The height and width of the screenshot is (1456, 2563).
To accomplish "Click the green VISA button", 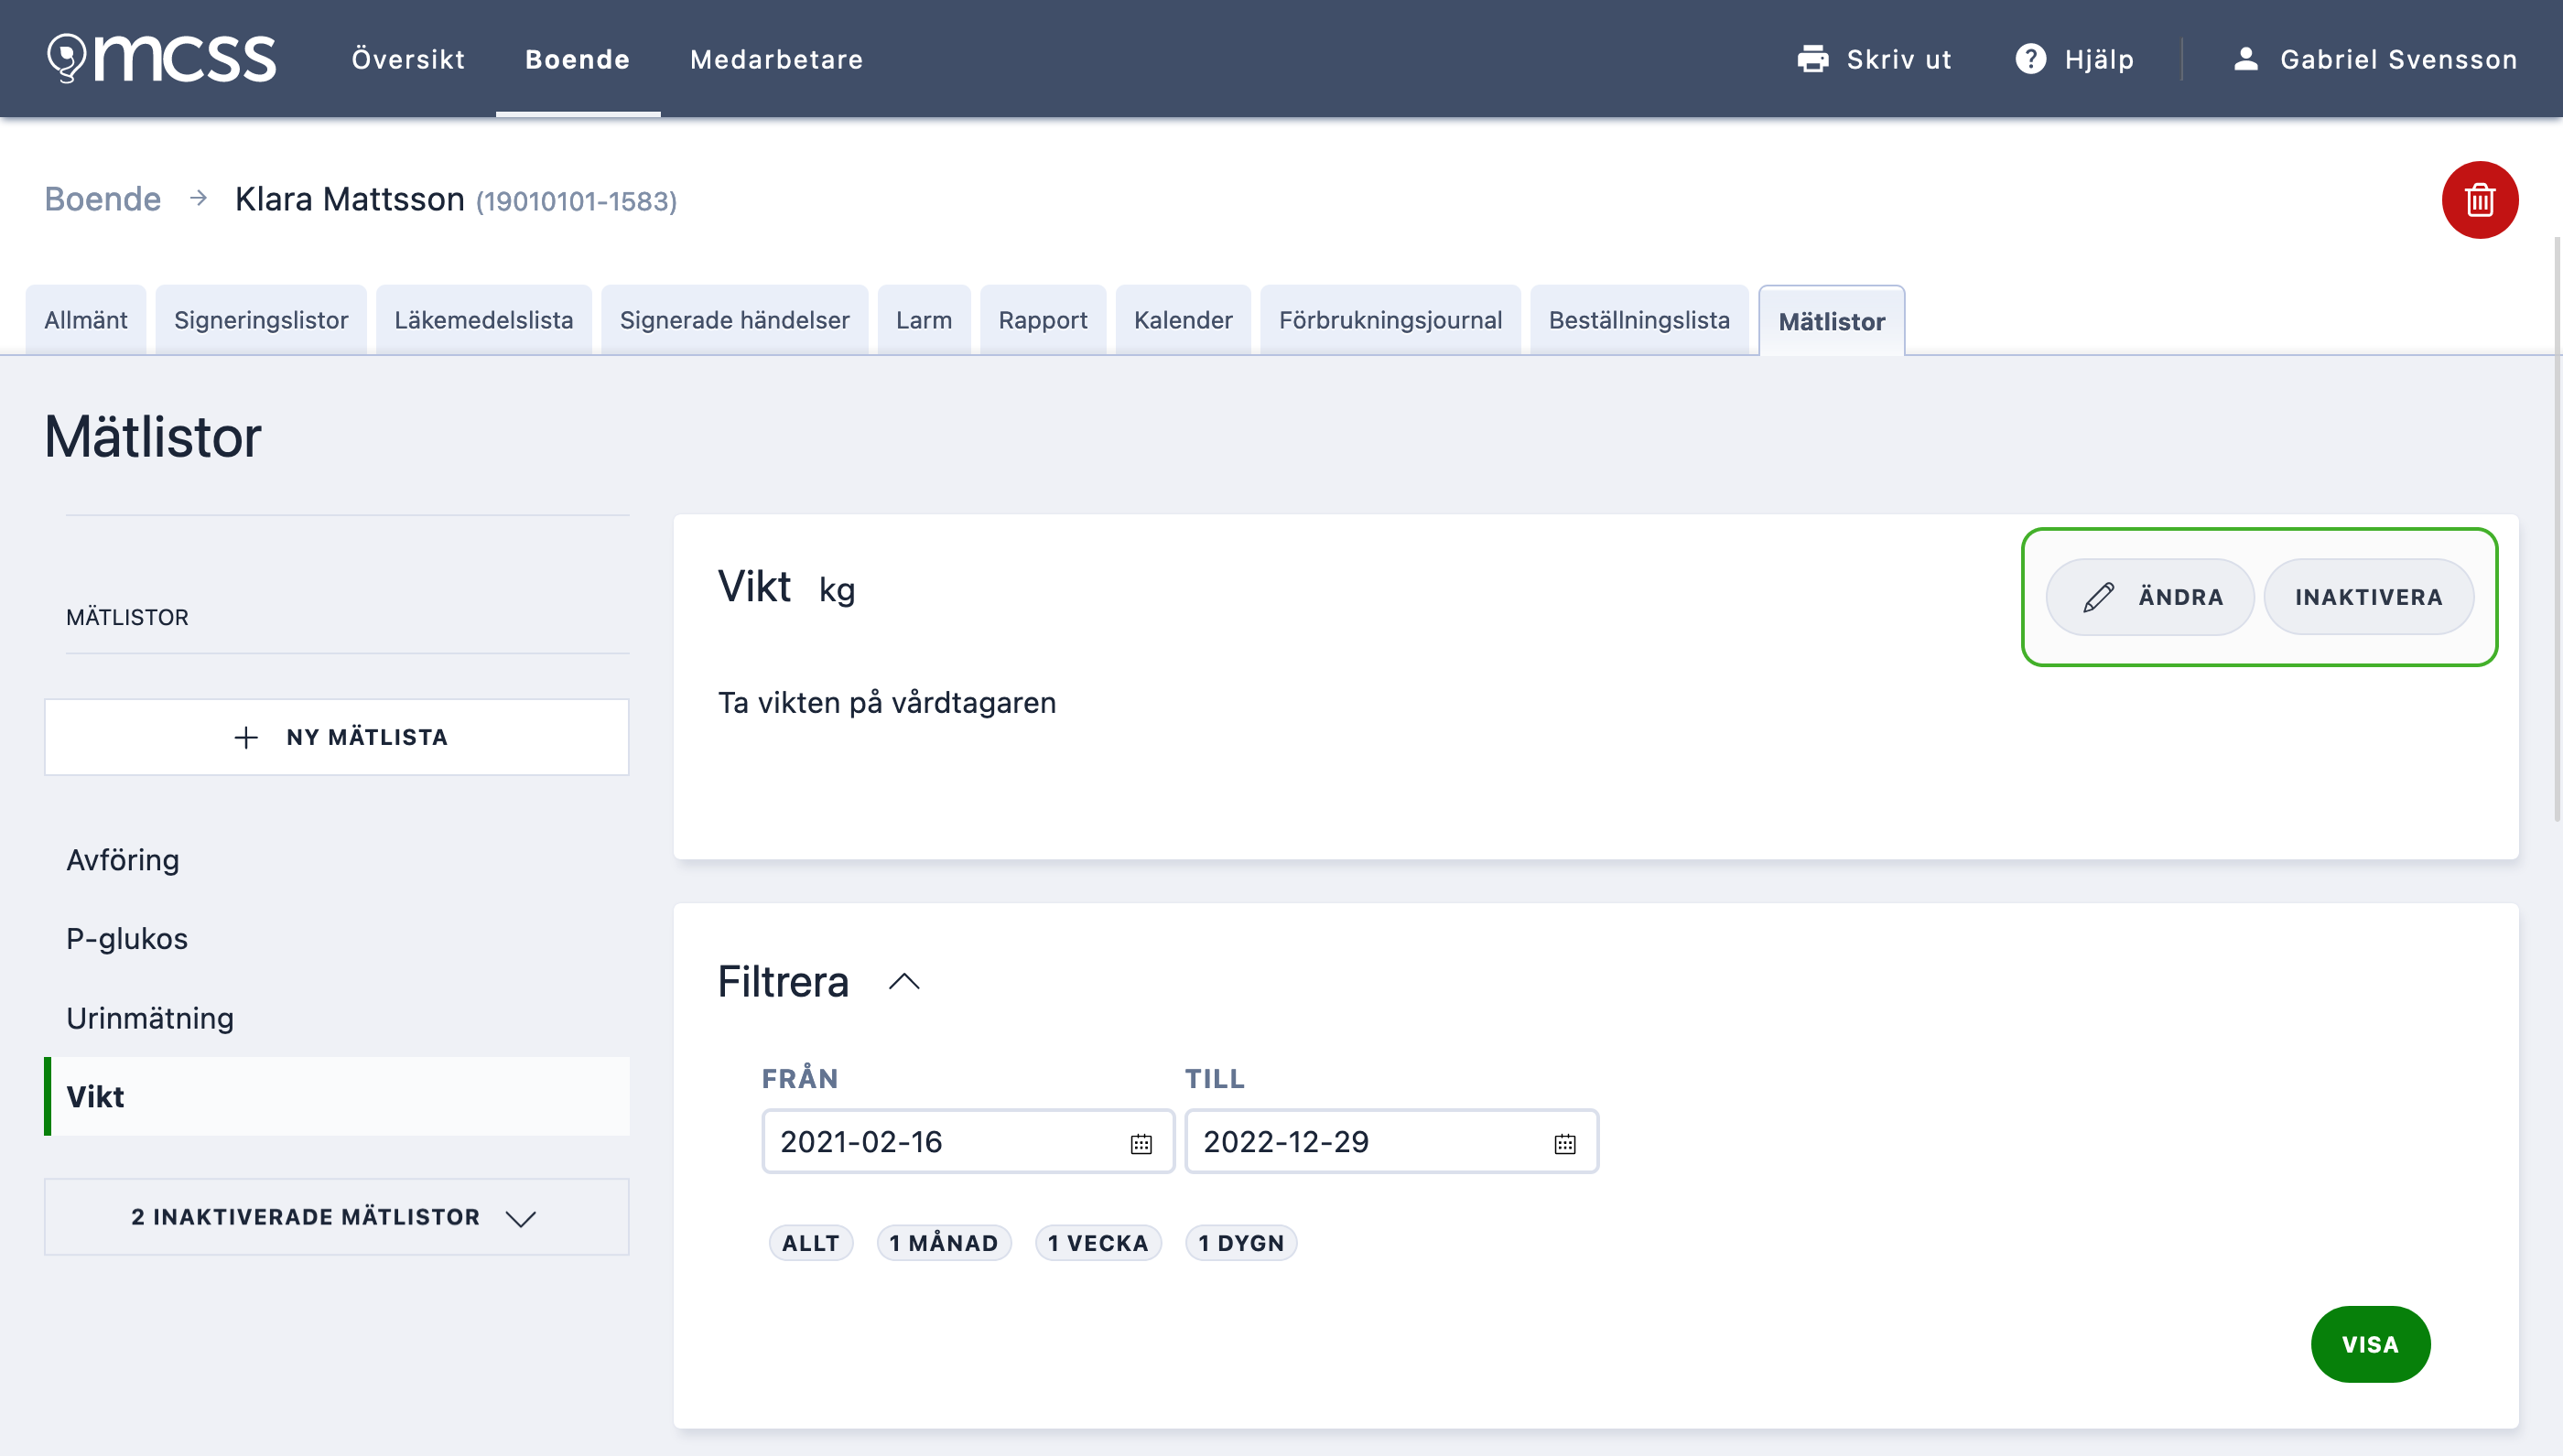I will [2370, 1344].
